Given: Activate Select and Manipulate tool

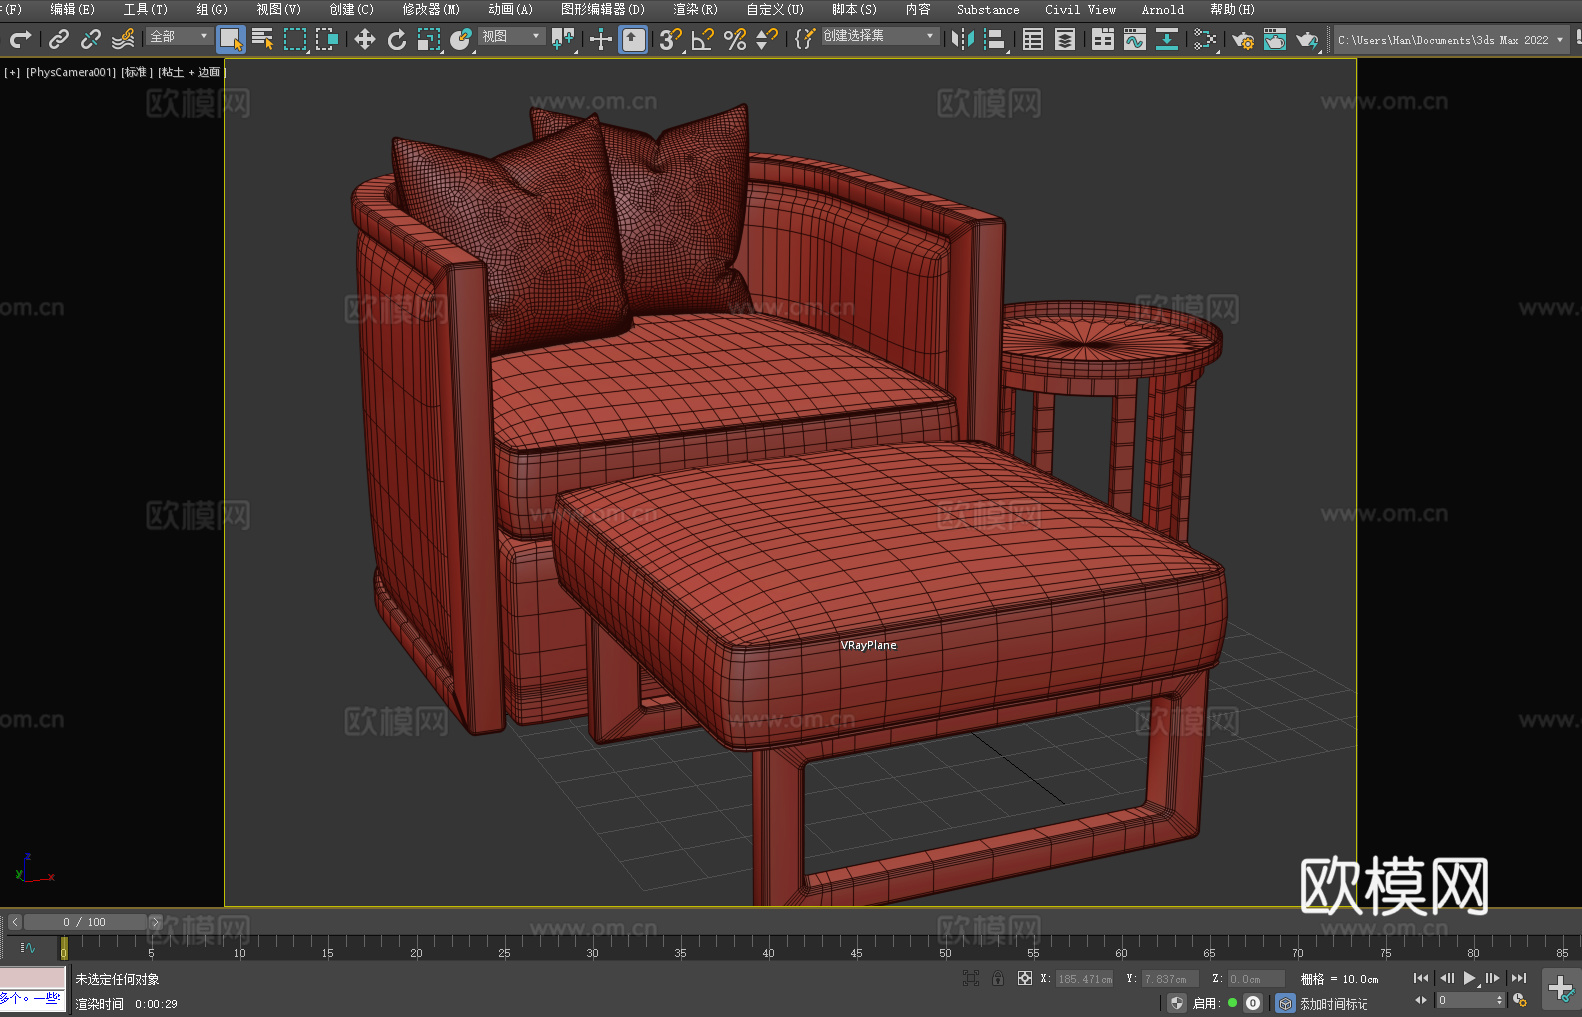Looking at the screenshot, I should (x=601, y=39).
